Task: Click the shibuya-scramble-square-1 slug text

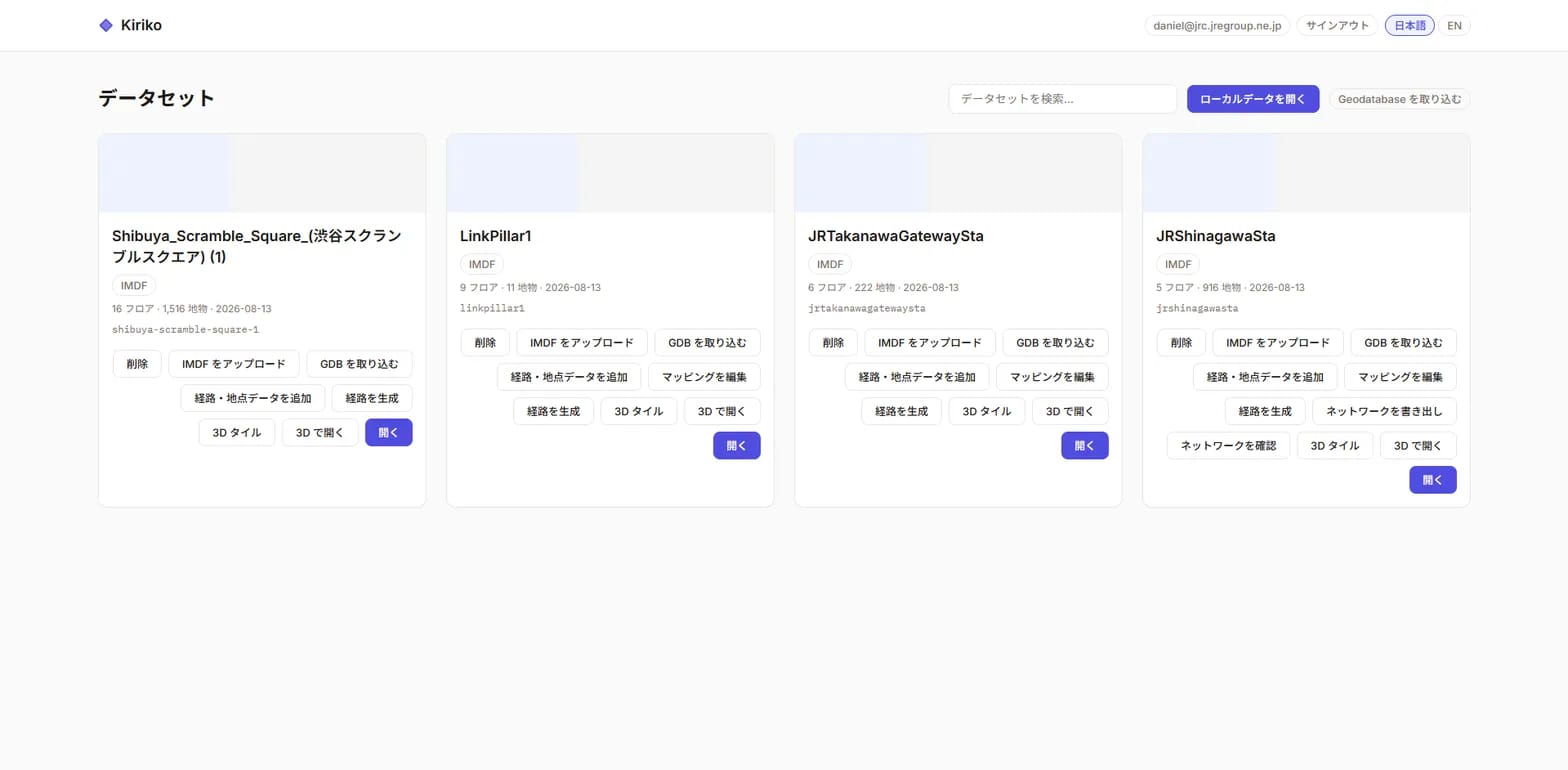Action: (185, 329)
